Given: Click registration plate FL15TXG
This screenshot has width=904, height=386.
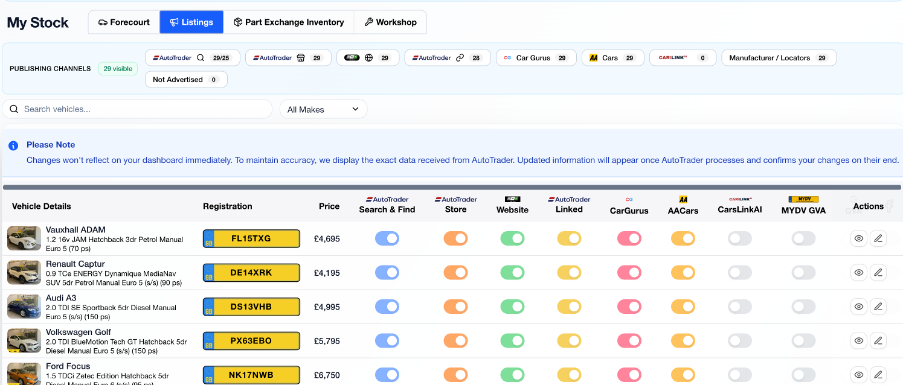Looking at the screenshot, I should [251, 239].
